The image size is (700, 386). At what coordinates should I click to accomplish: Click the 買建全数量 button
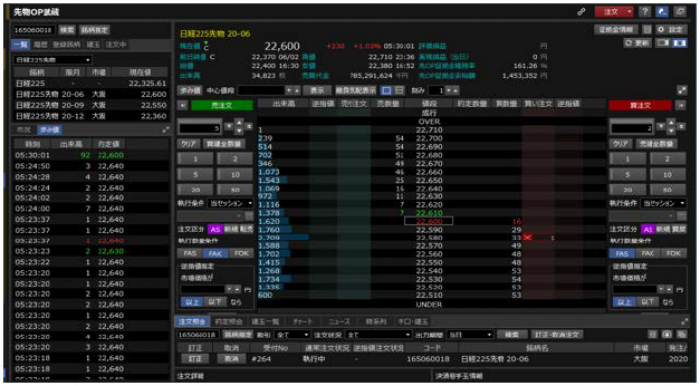coord(224,144)
